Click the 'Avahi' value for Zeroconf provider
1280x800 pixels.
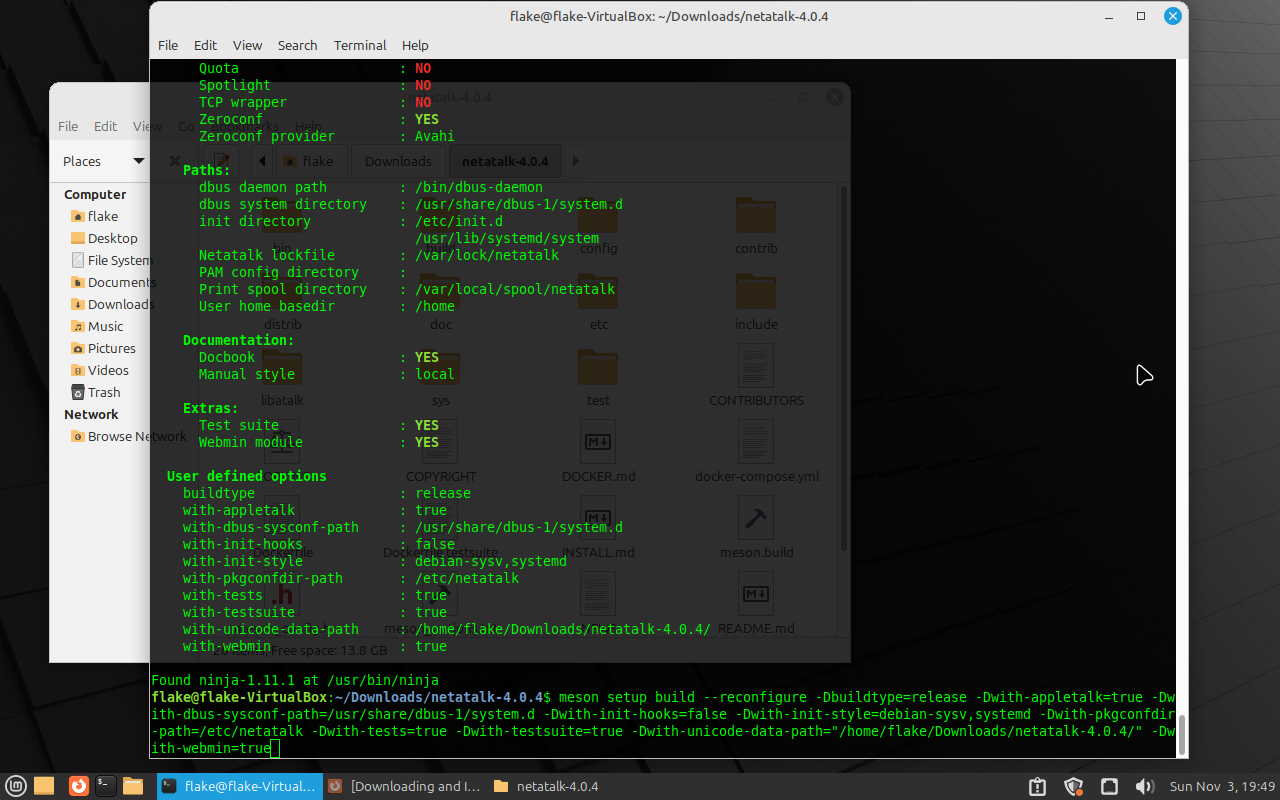pos(435,136)
